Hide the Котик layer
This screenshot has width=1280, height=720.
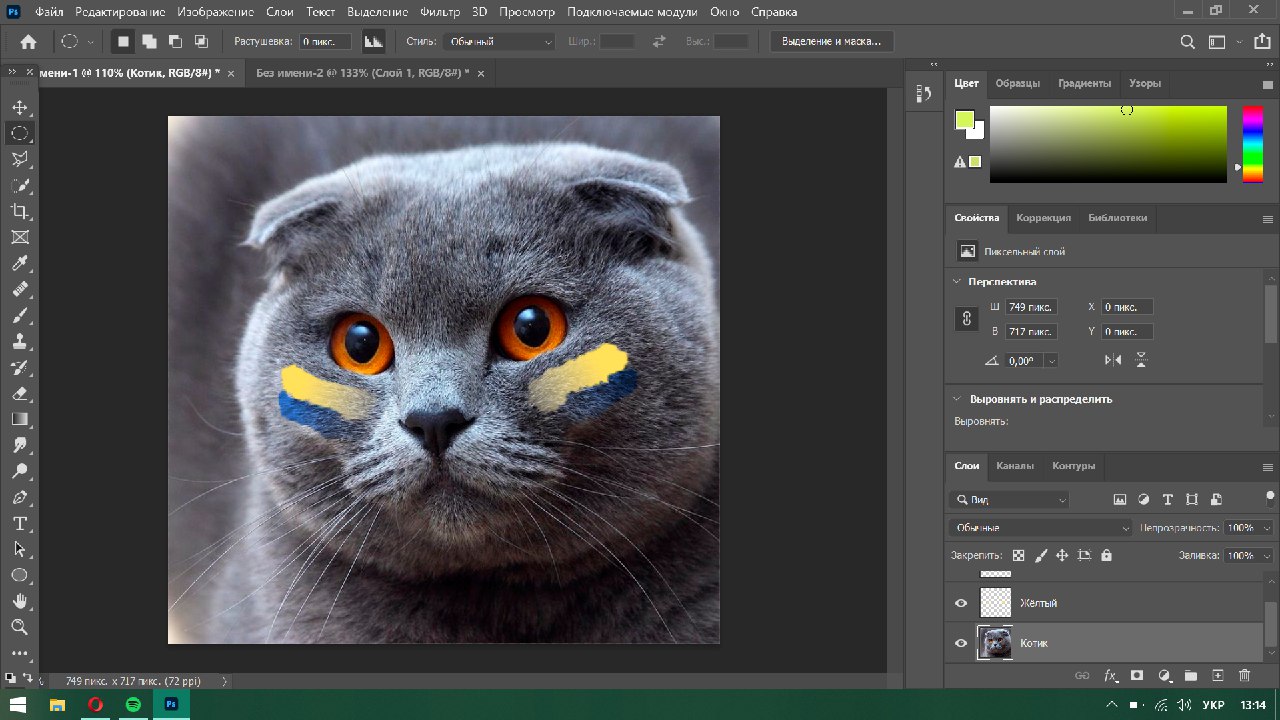[x=961, y=643]
